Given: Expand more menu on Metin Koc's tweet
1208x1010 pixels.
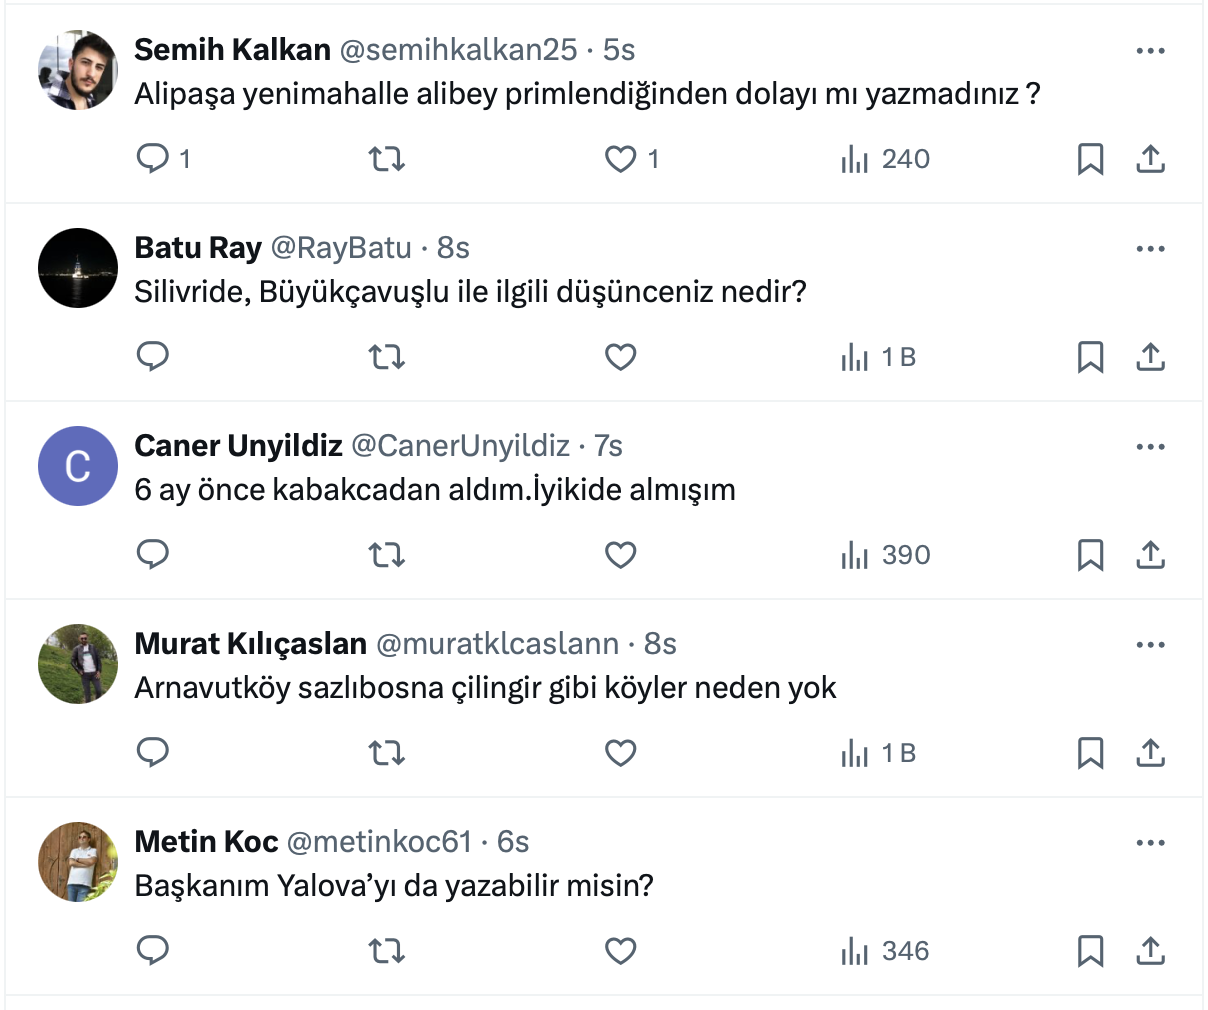Looking at the screenshot, I should point(1150,843).
